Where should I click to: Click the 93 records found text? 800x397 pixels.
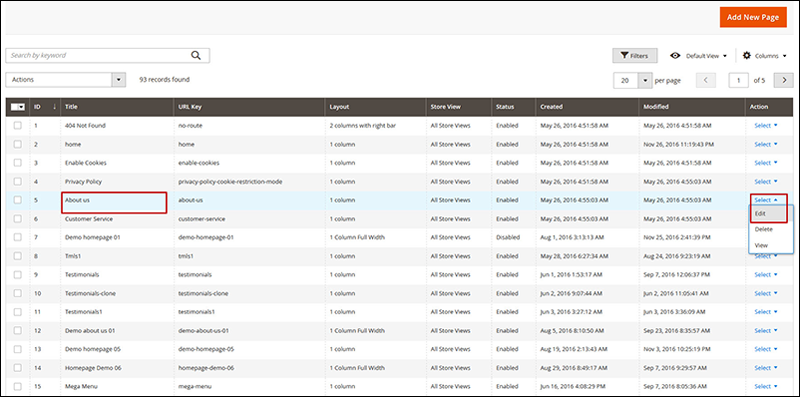(x=164, y=80)
